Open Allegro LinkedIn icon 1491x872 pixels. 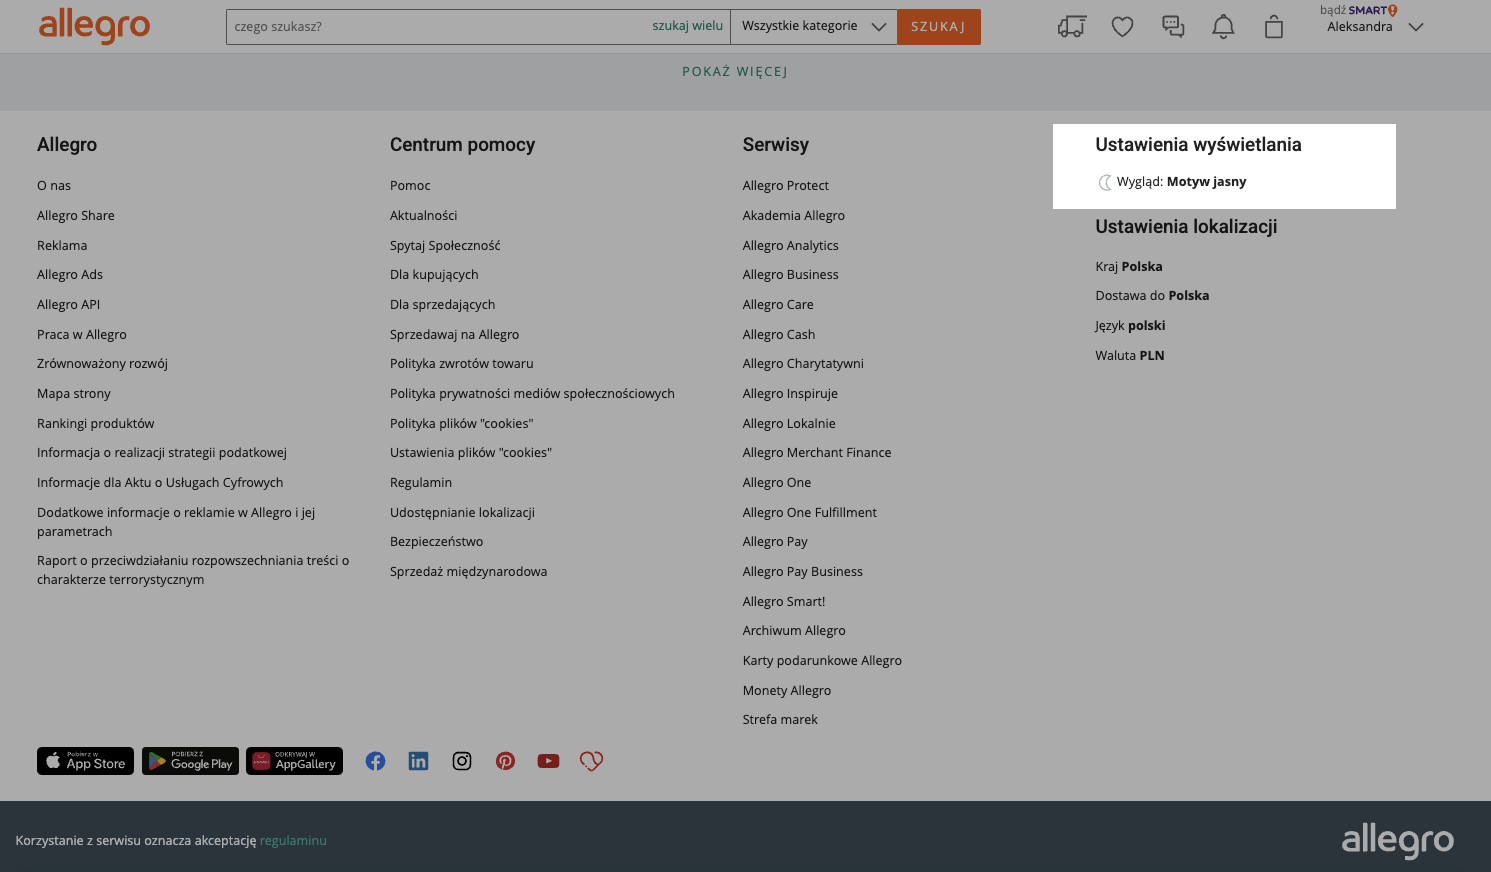[x=418, y=761]
